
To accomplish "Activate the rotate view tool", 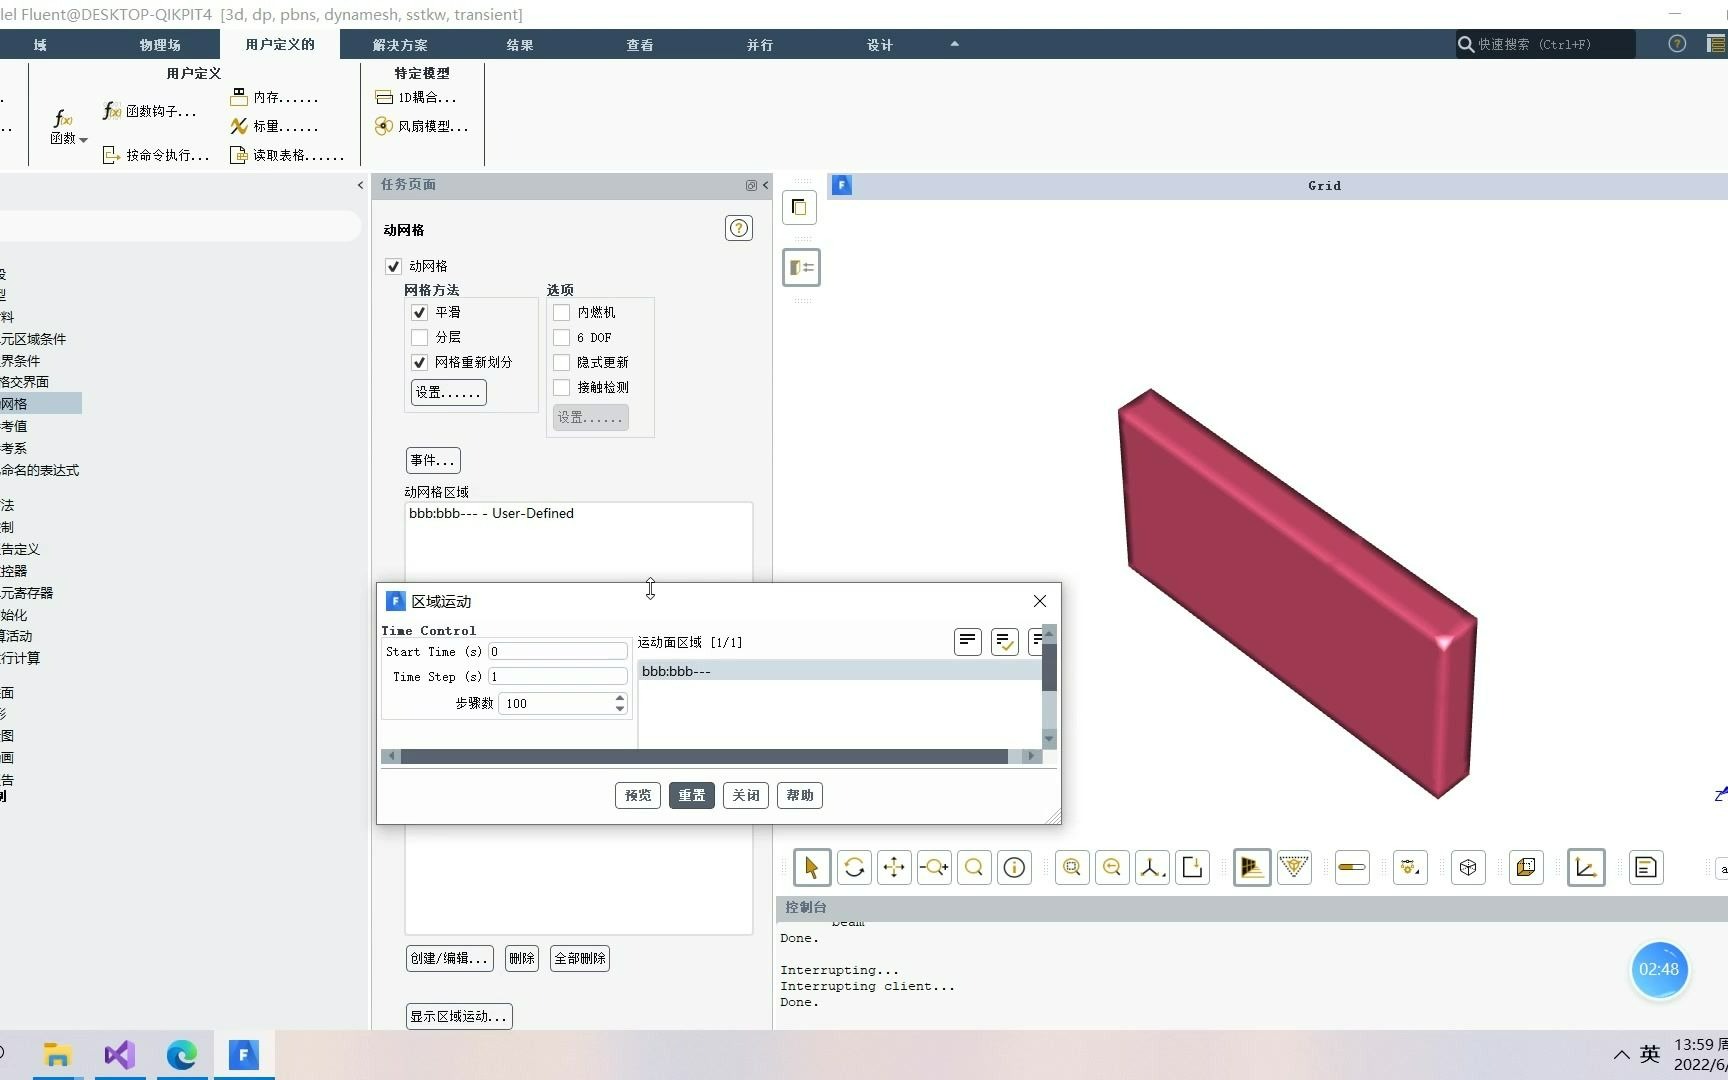I will tap(854, 867).
